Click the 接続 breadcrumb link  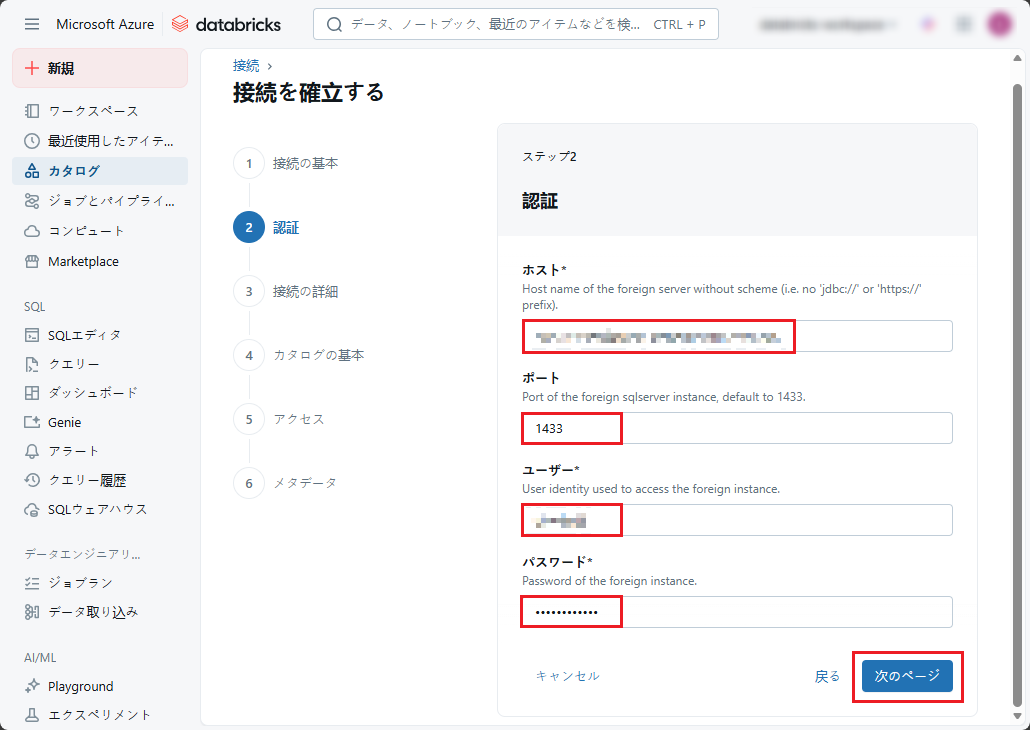246,66
